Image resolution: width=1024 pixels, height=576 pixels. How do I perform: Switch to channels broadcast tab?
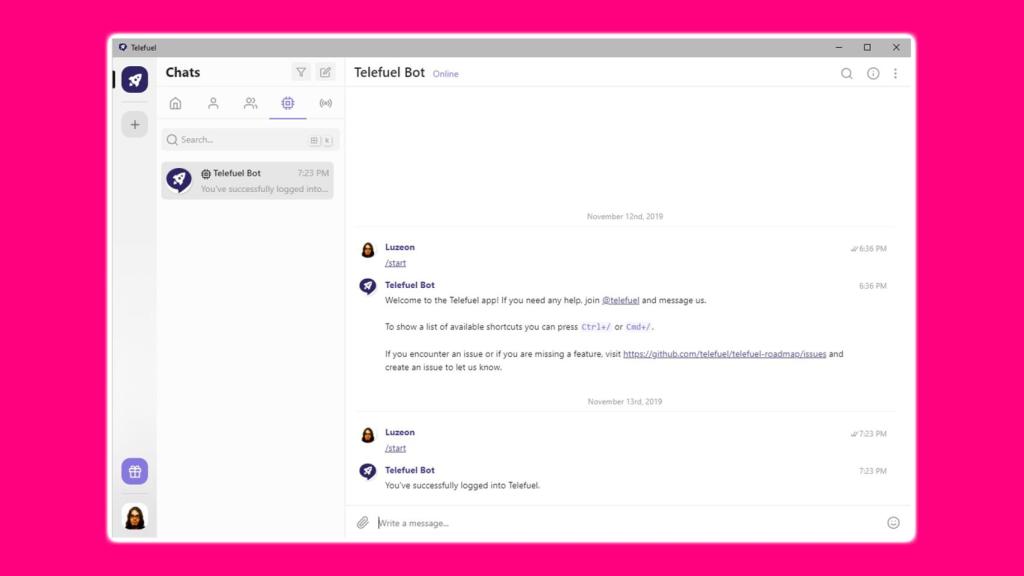[x=325, y=103]
